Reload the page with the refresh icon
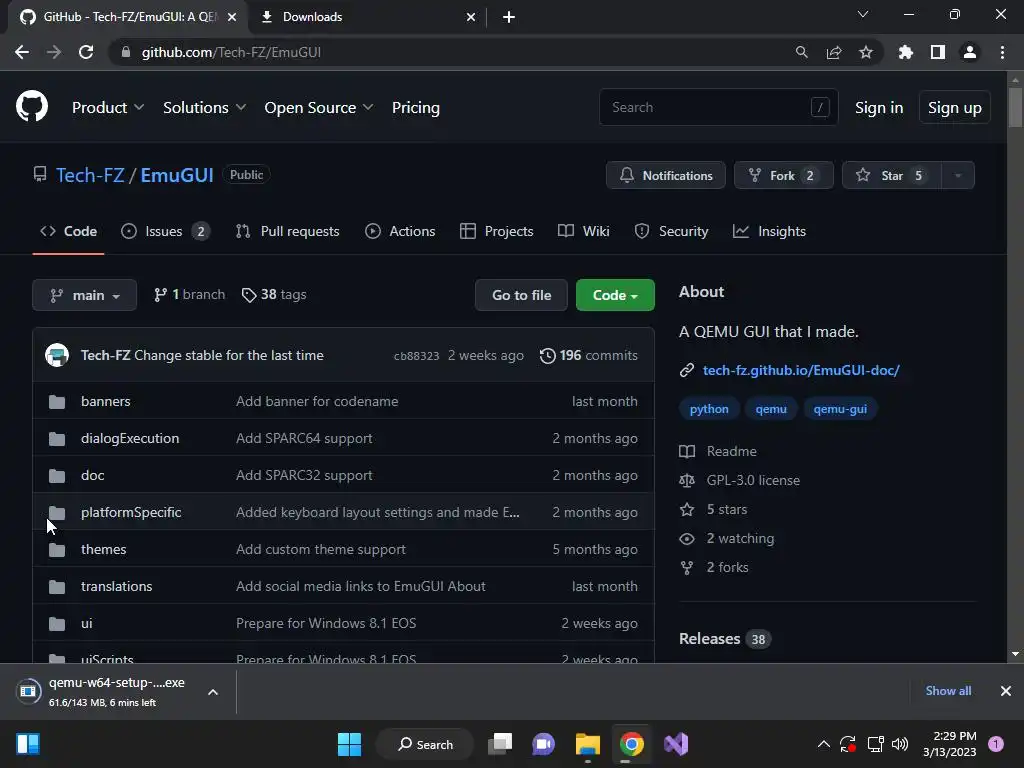 tap(86, 52)
